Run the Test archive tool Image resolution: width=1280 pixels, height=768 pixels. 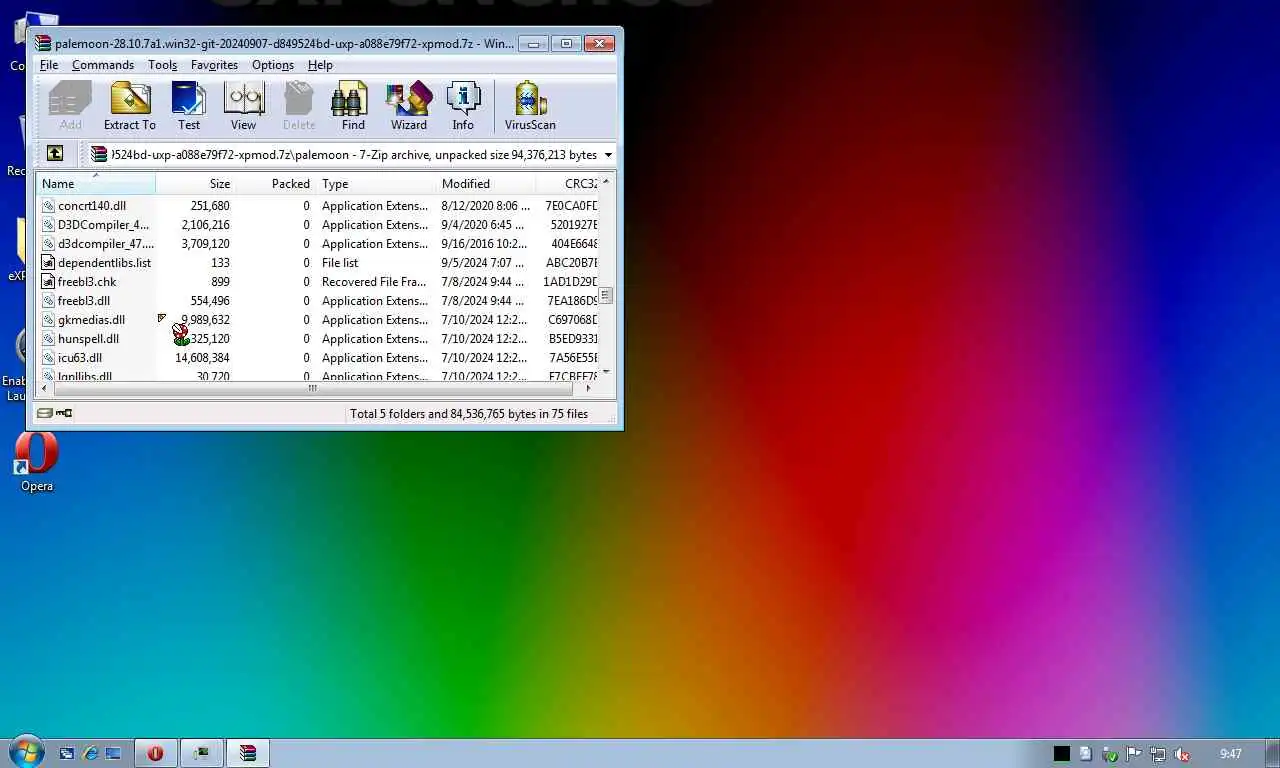click(189, 106)
